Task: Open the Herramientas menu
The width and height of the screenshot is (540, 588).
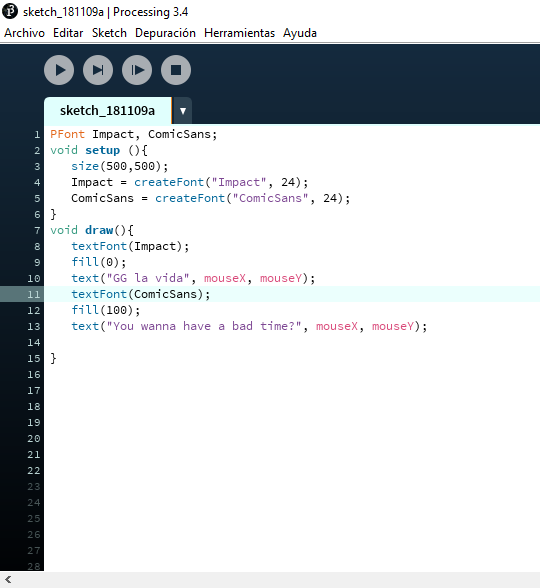Action: pyautogui.click(x=239, y=33)
